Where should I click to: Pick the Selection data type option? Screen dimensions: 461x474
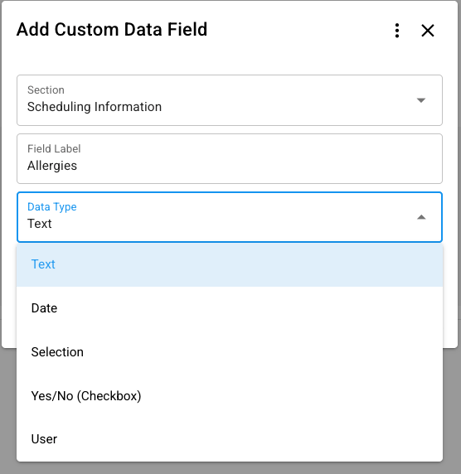pos(230,352)
